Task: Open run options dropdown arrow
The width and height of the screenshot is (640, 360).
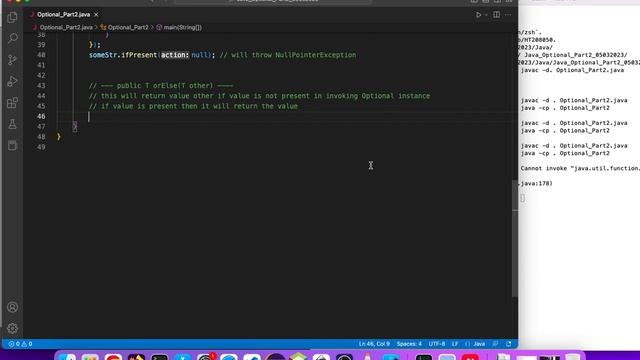Action: [x=486, y=15]
